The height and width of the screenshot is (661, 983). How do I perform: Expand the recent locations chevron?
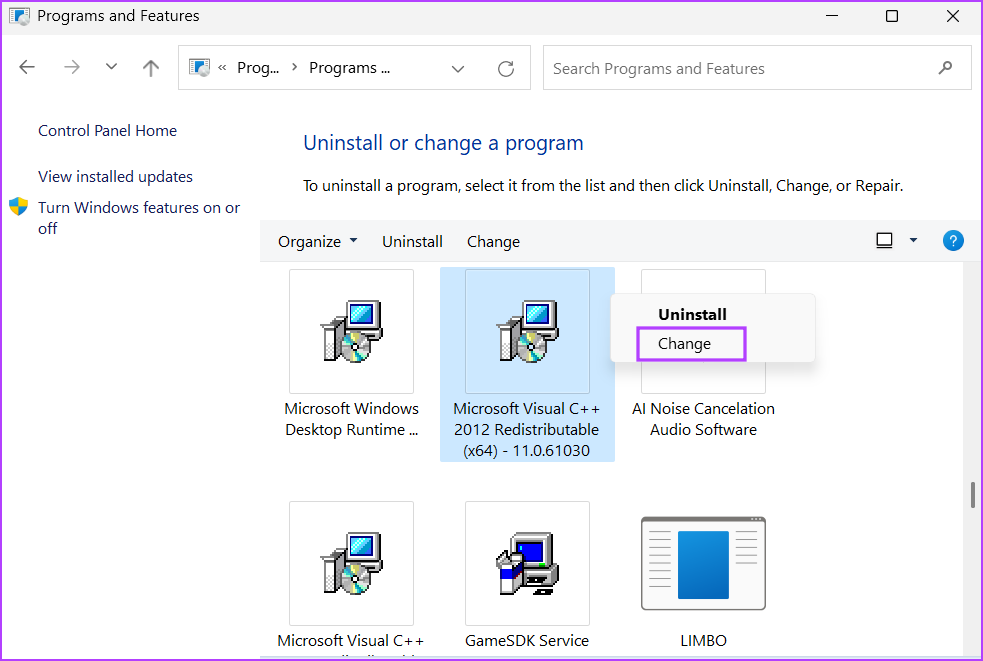111,68
